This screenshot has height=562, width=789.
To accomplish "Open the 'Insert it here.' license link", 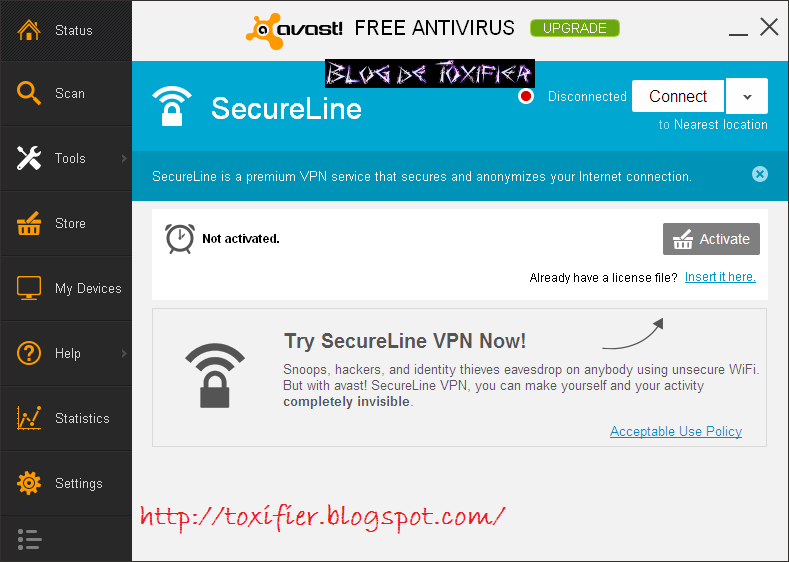I will pos(720,277).
